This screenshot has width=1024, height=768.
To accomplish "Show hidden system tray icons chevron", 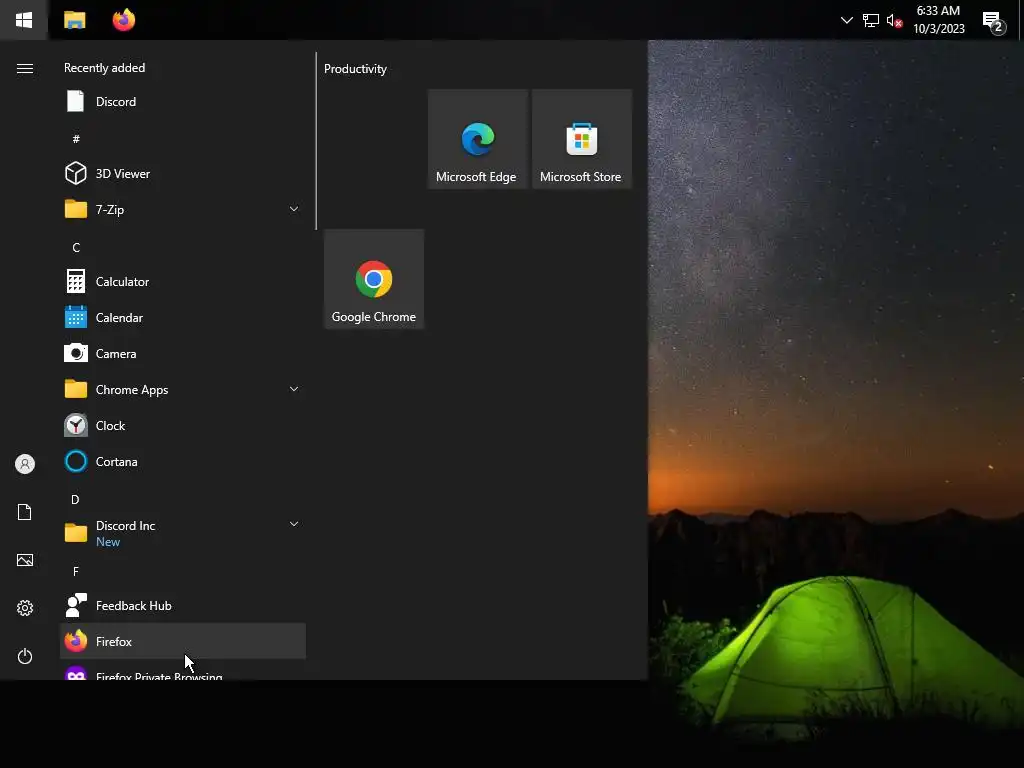I will [x=846, y=20].
